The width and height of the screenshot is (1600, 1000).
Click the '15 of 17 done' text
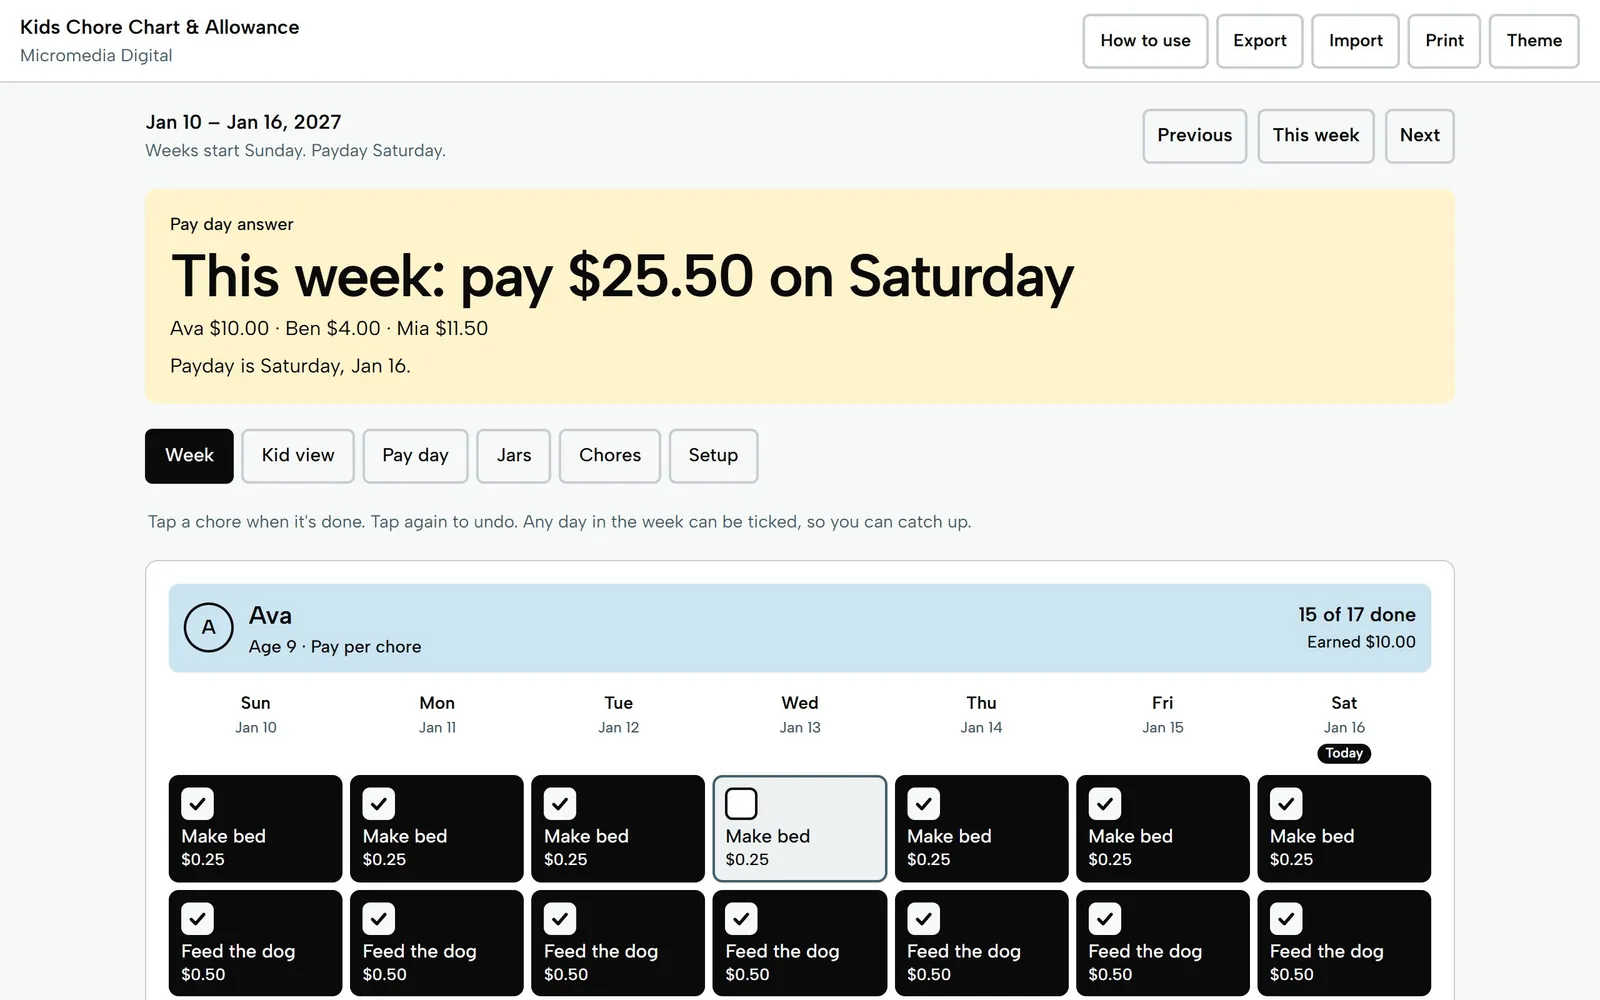1357,615
